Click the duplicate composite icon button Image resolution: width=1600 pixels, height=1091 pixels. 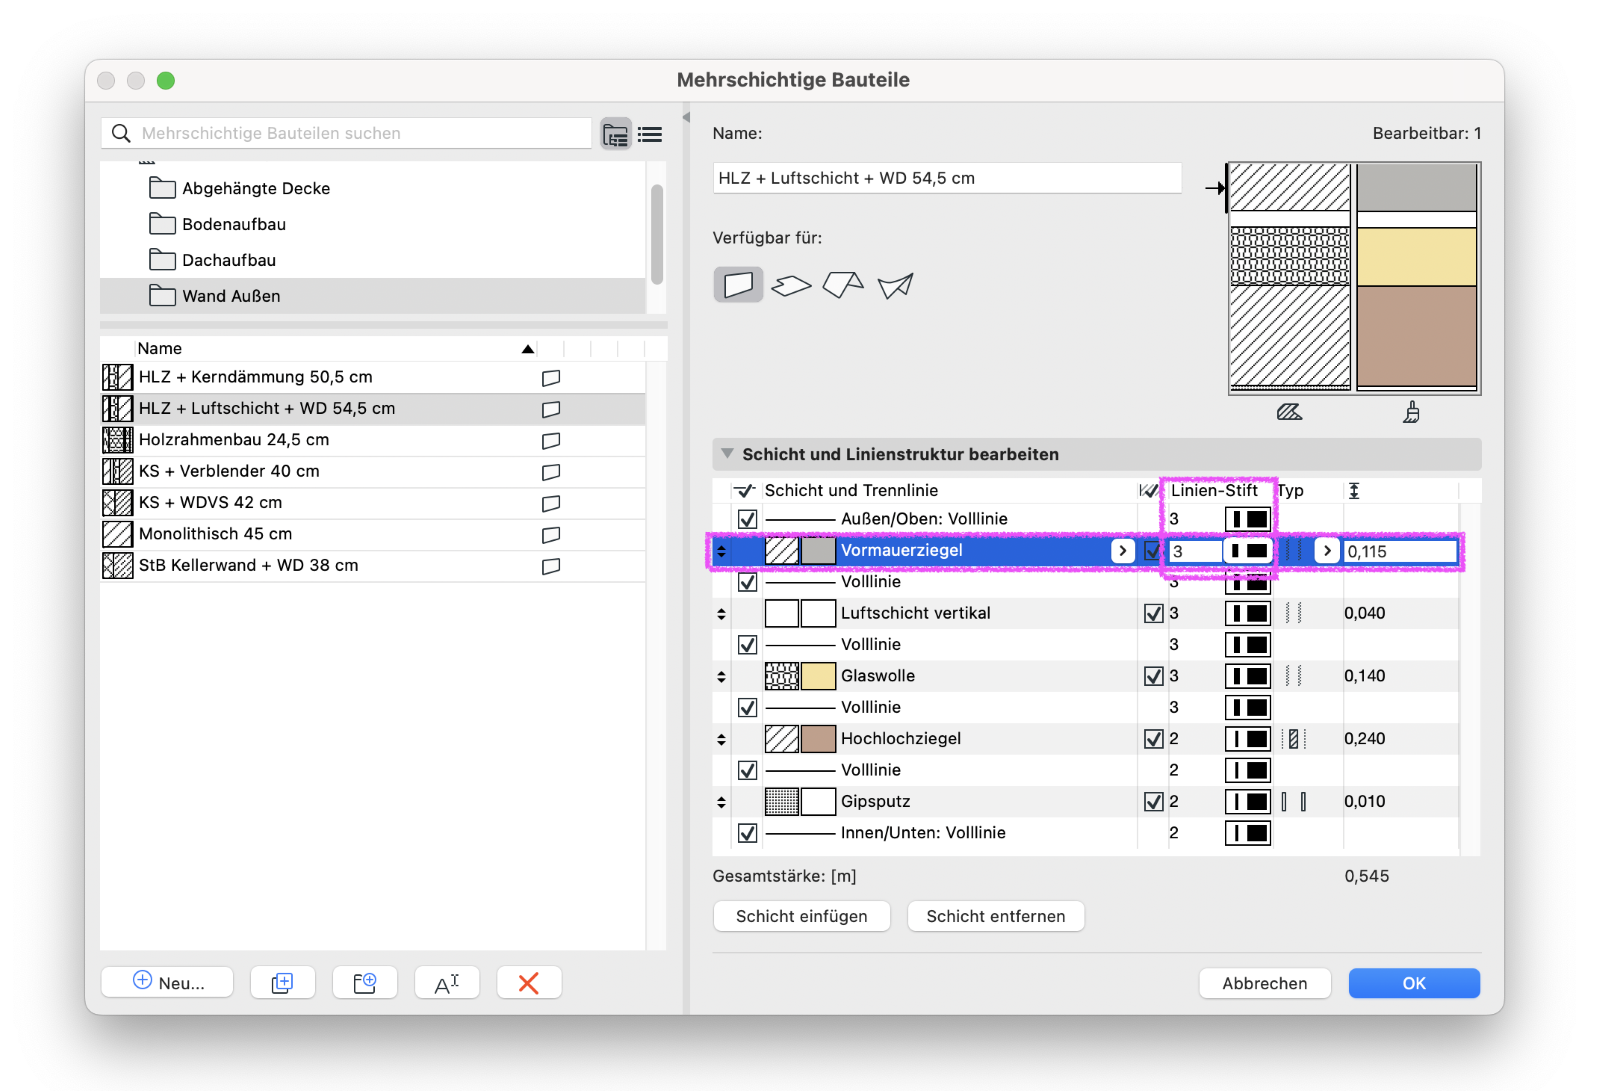(283, 983)
